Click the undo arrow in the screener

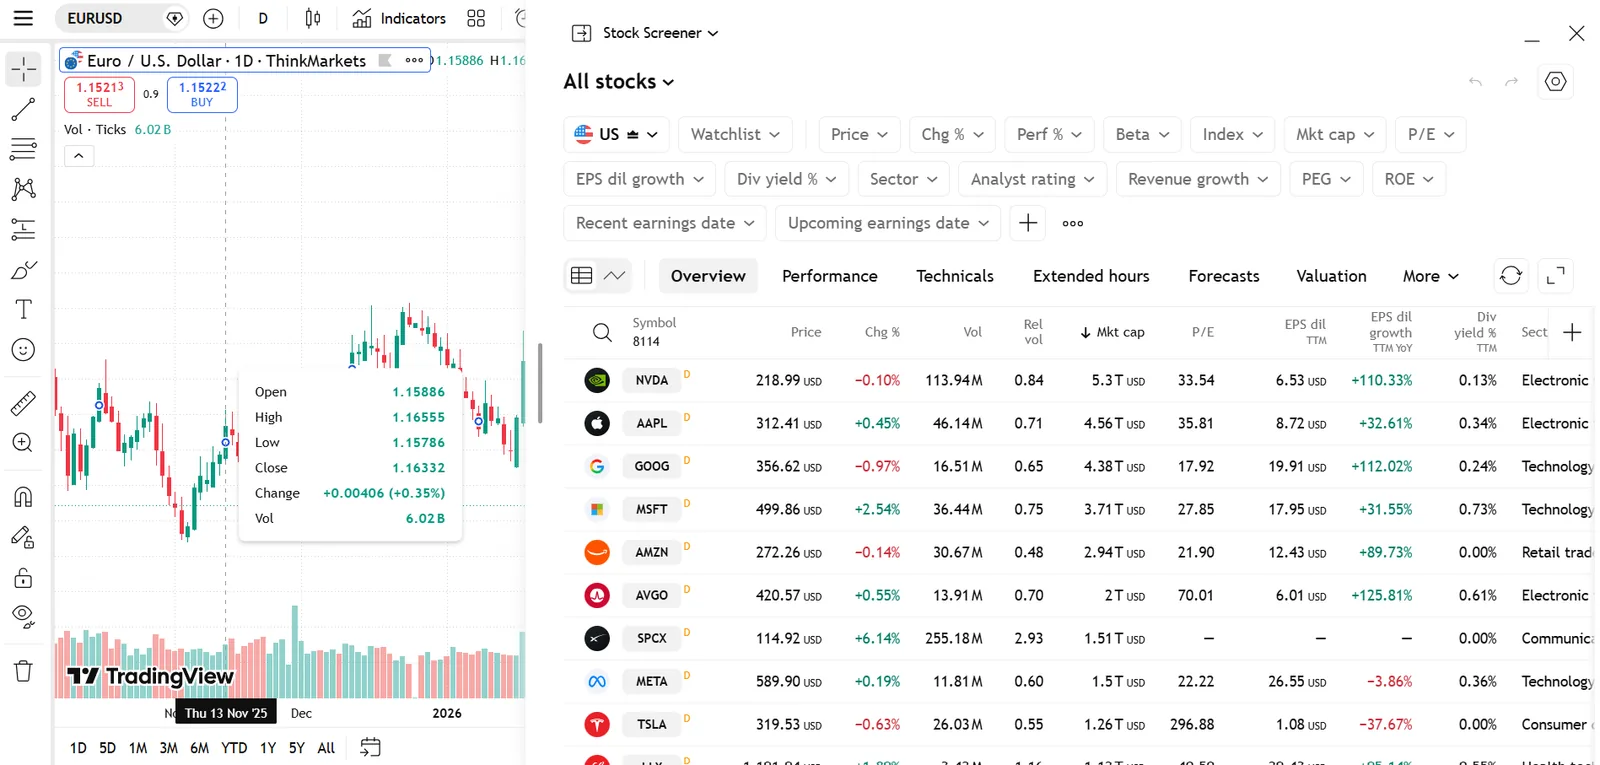(1475, 82)
